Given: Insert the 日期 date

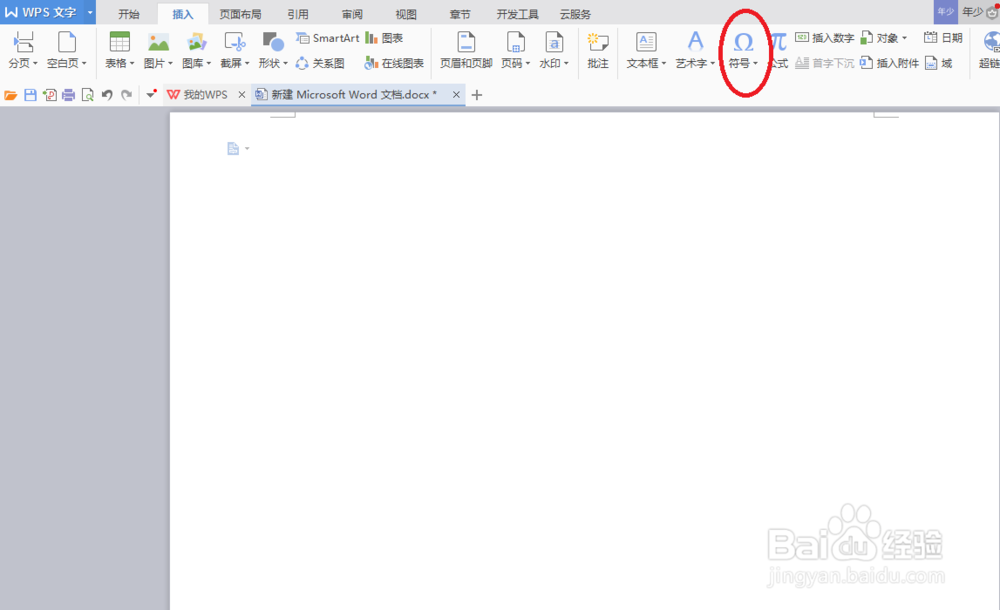Looking at the screenshot, I should [943, 38].
